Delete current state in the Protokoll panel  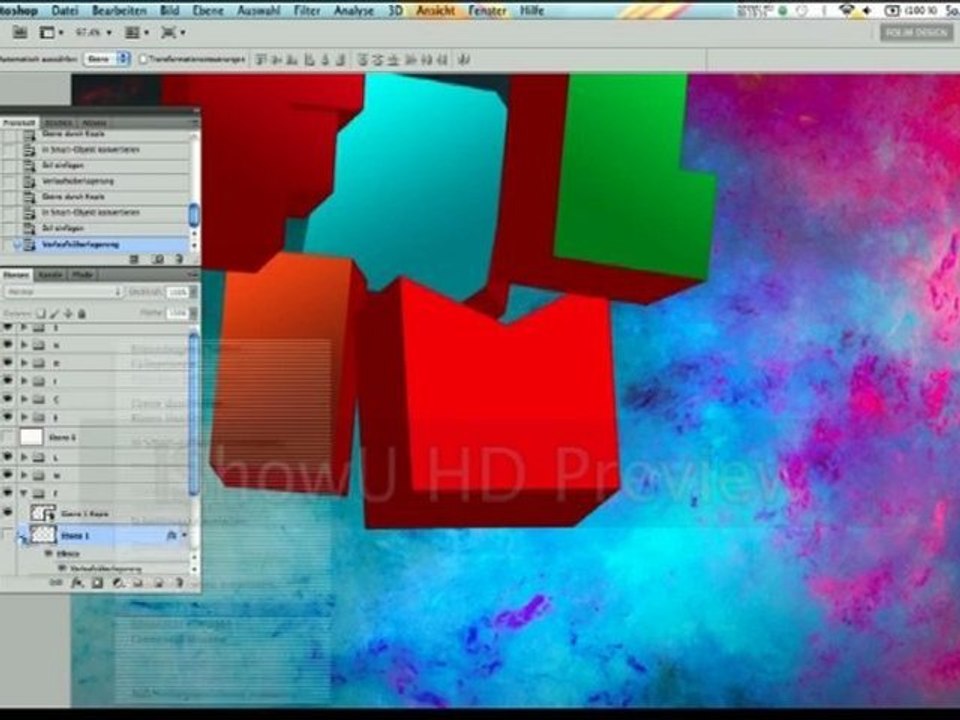[179, 259]
